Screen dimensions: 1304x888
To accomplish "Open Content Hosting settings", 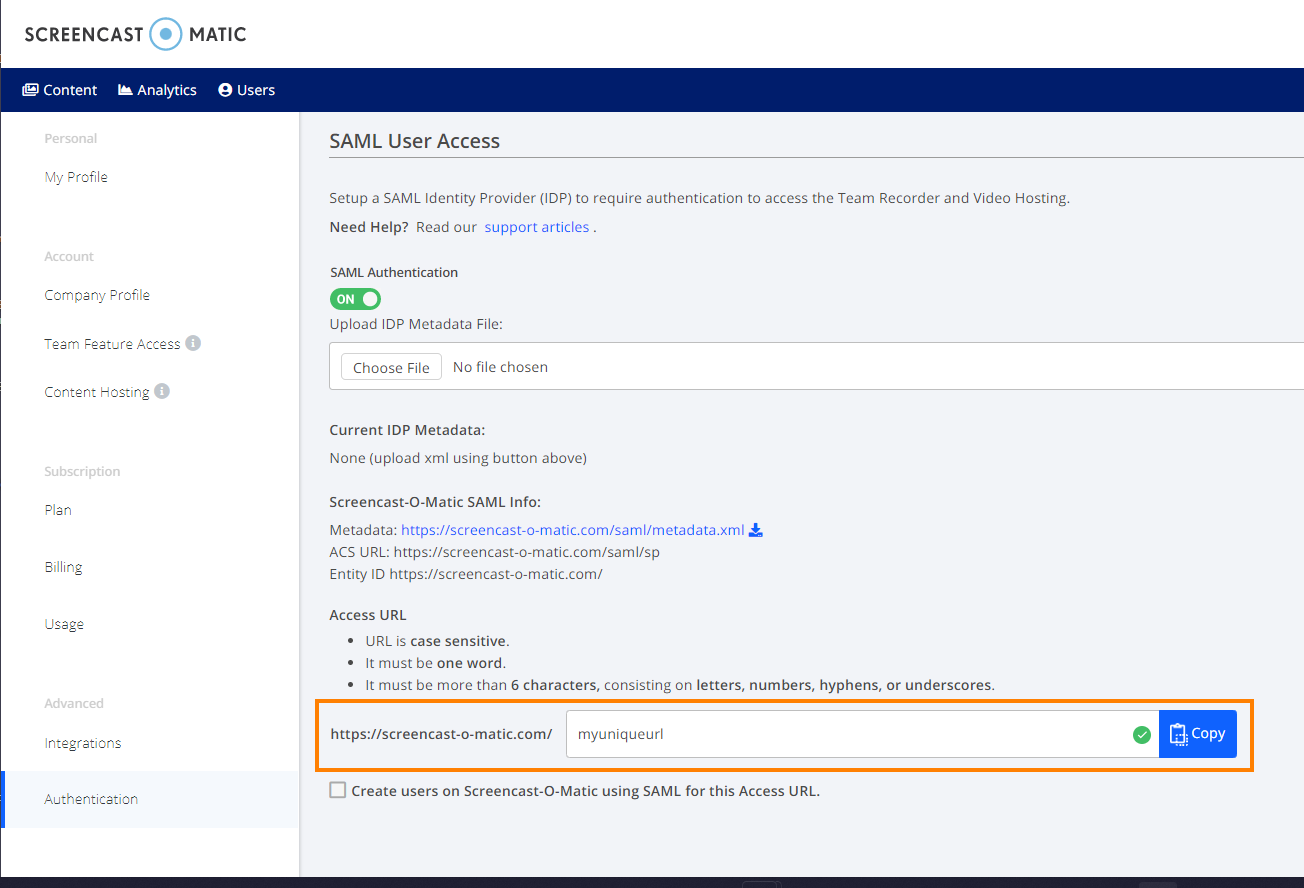I will click(96, 392).
